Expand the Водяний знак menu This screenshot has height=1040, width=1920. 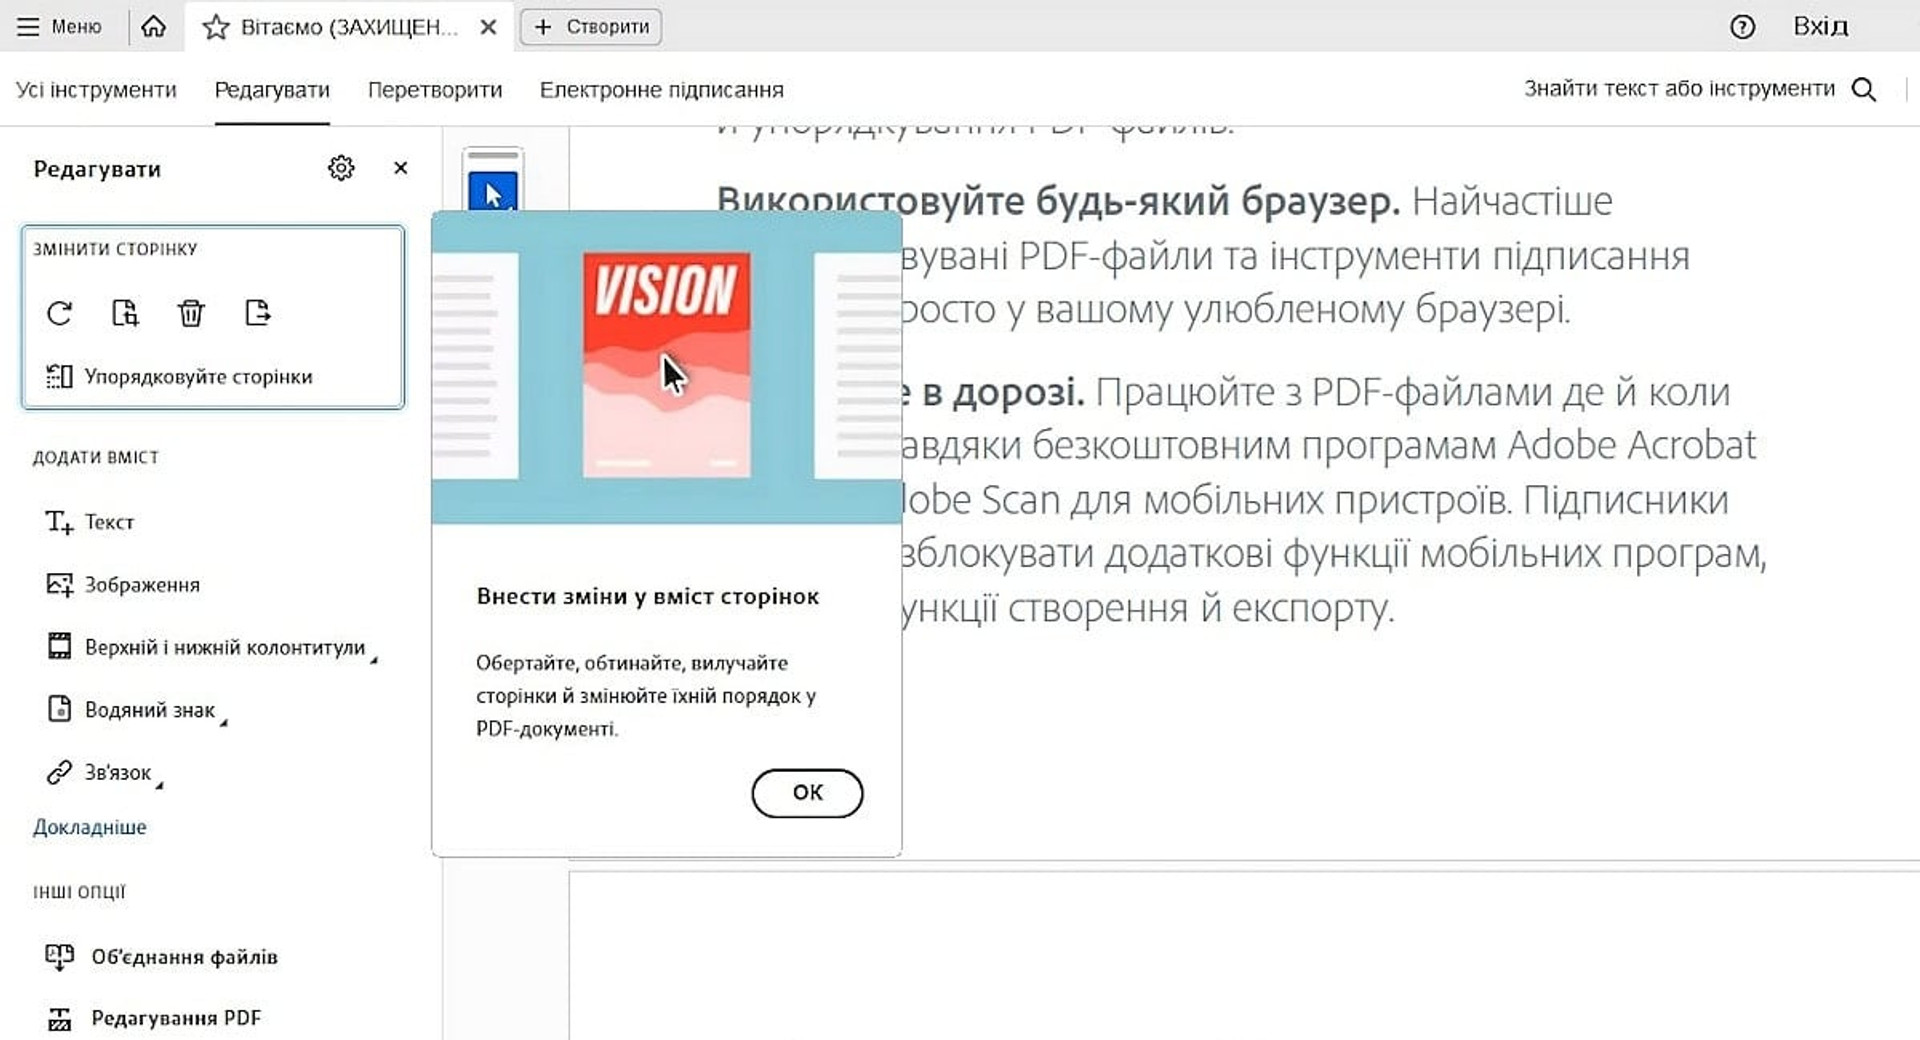pyautogui.click(x=136, y=710)
